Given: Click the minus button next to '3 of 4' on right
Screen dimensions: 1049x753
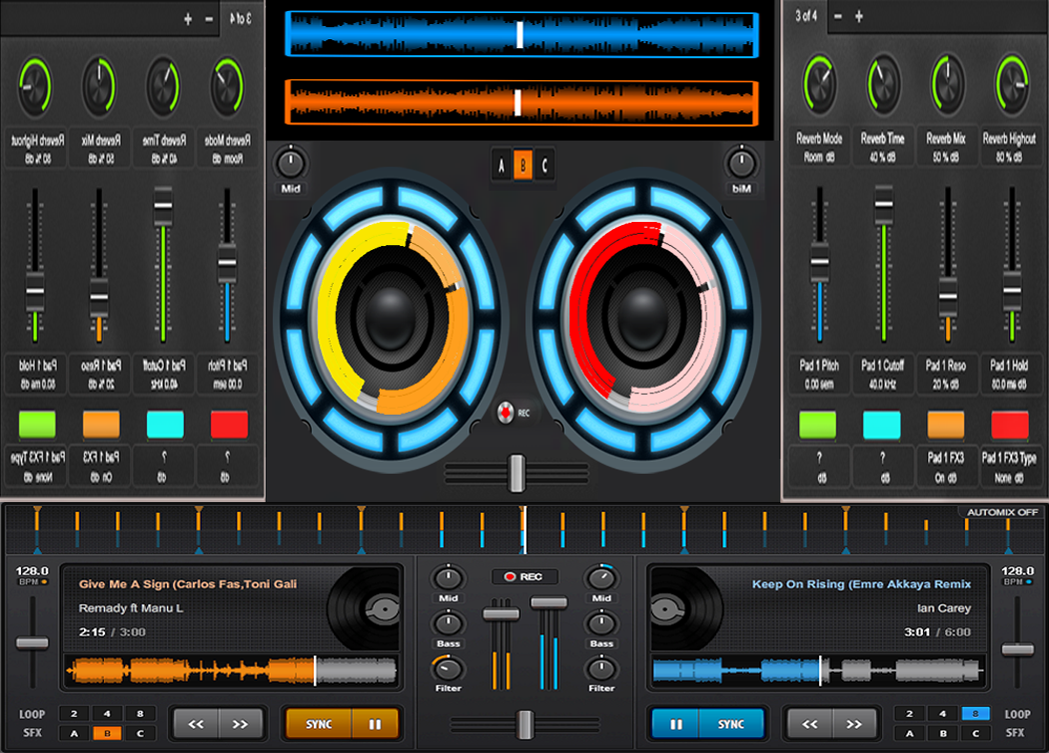Looking at the screenshot, I should (838, 17).
